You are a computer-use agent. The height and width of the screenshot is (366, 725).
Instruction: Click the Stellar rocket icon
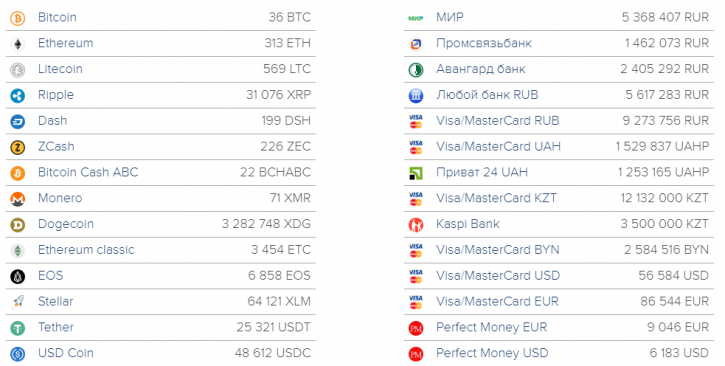pyautogui.click(x=18, y=302)
